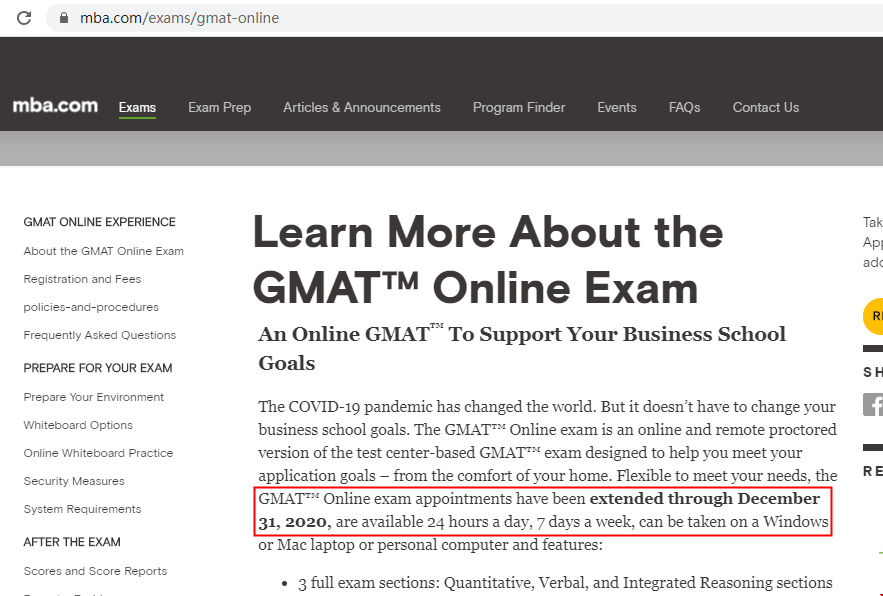
Task: Open FAQs from the top navigation
Action: point(684,108)
